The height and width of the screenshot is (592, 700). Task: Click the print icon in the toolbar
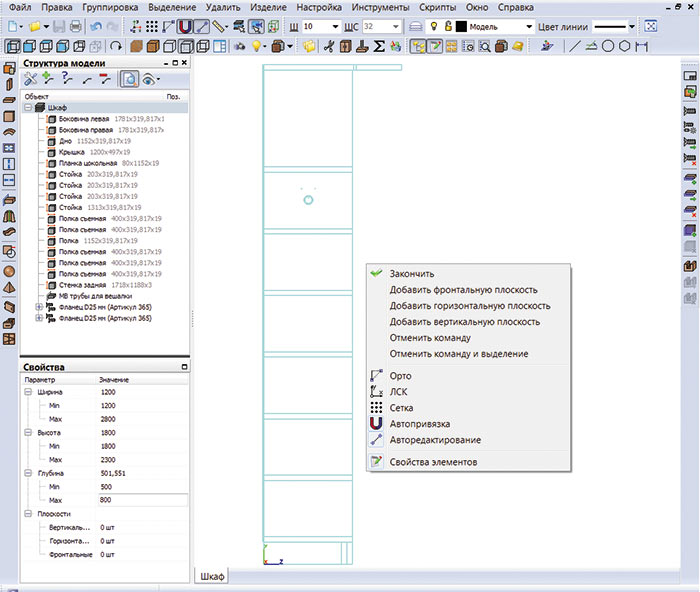tap(75, 25)
